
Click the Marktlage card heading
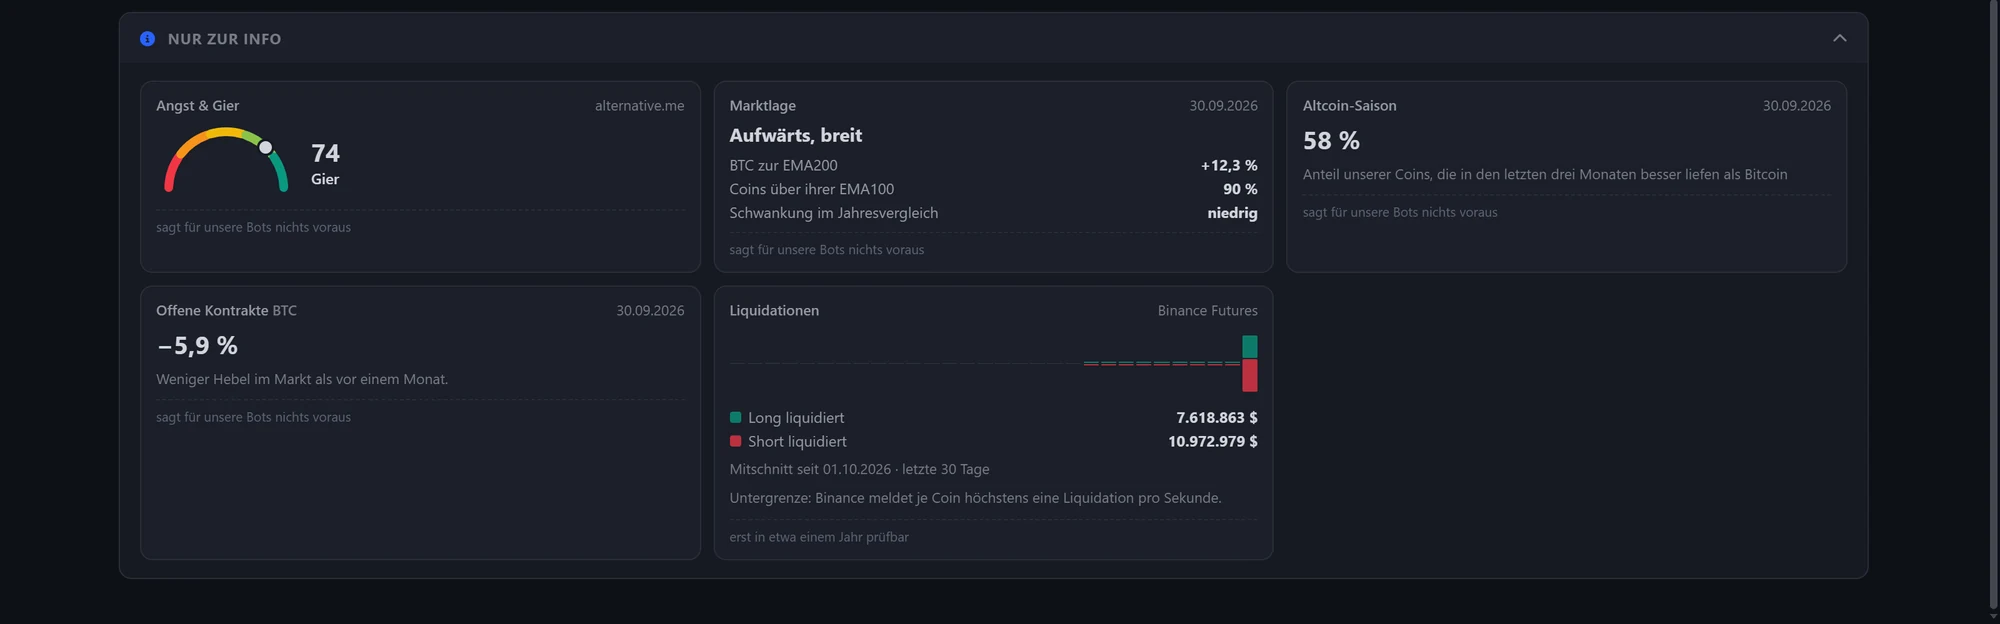[762, 105]
